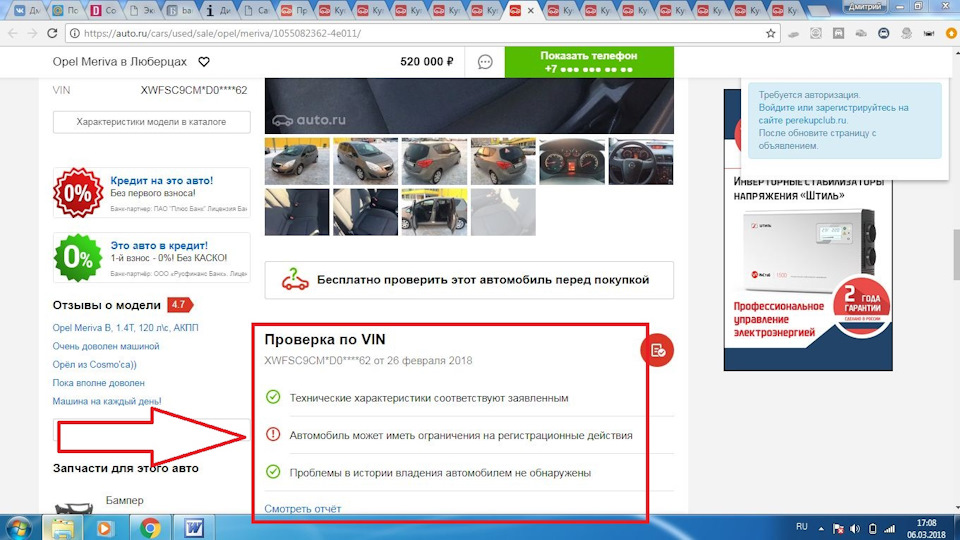Open review 'Орёл из Cosmo'са))'

coord(94,364)
